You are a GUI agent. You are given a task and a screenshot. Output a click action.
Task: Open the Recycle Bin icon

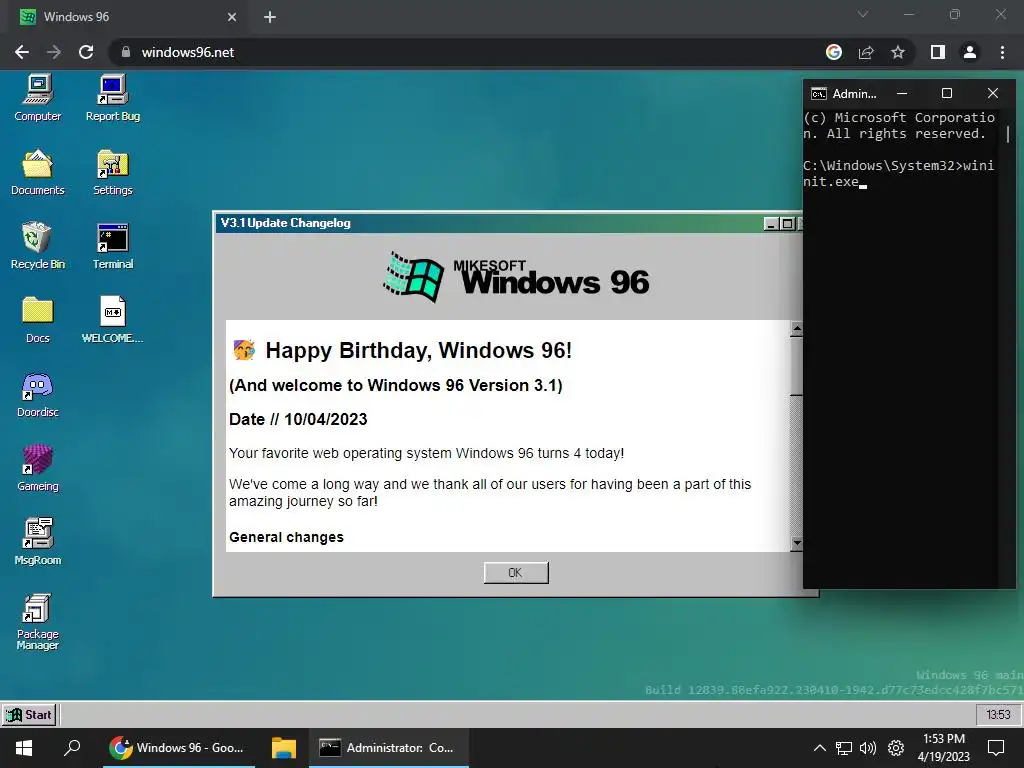(37, 246)
